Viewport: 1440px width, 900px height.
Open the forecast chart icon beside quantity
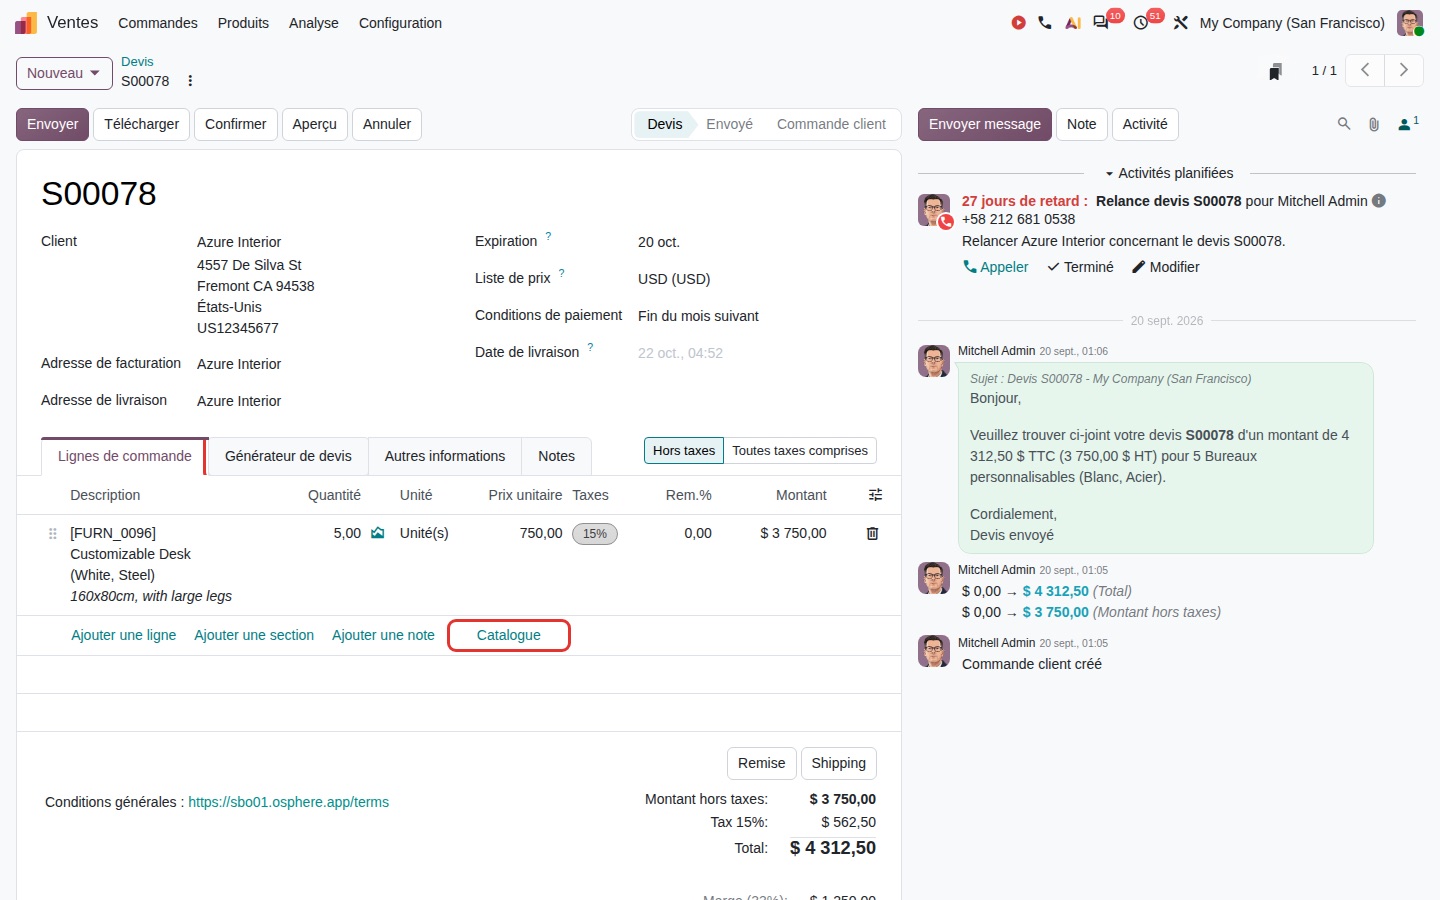[x=378, y=533]
